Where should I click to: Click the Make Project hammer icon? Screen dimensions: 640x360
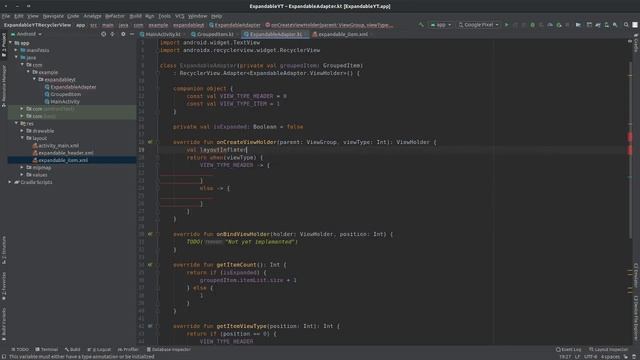pos(421,25)
